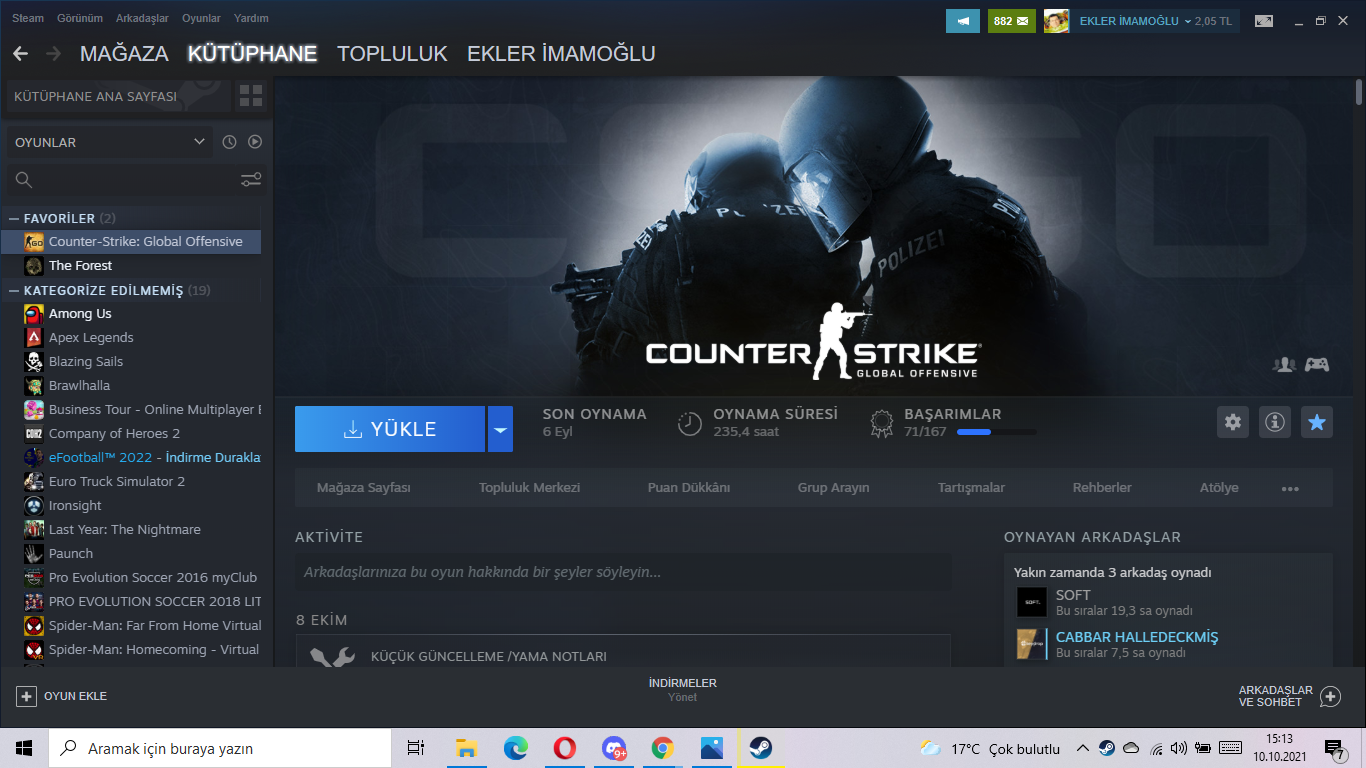Image resolution: width=1366 pixels, height=768 pixels.
Task: Open the OYUNLAR filter dropdown
Action: tap(109, 142)
